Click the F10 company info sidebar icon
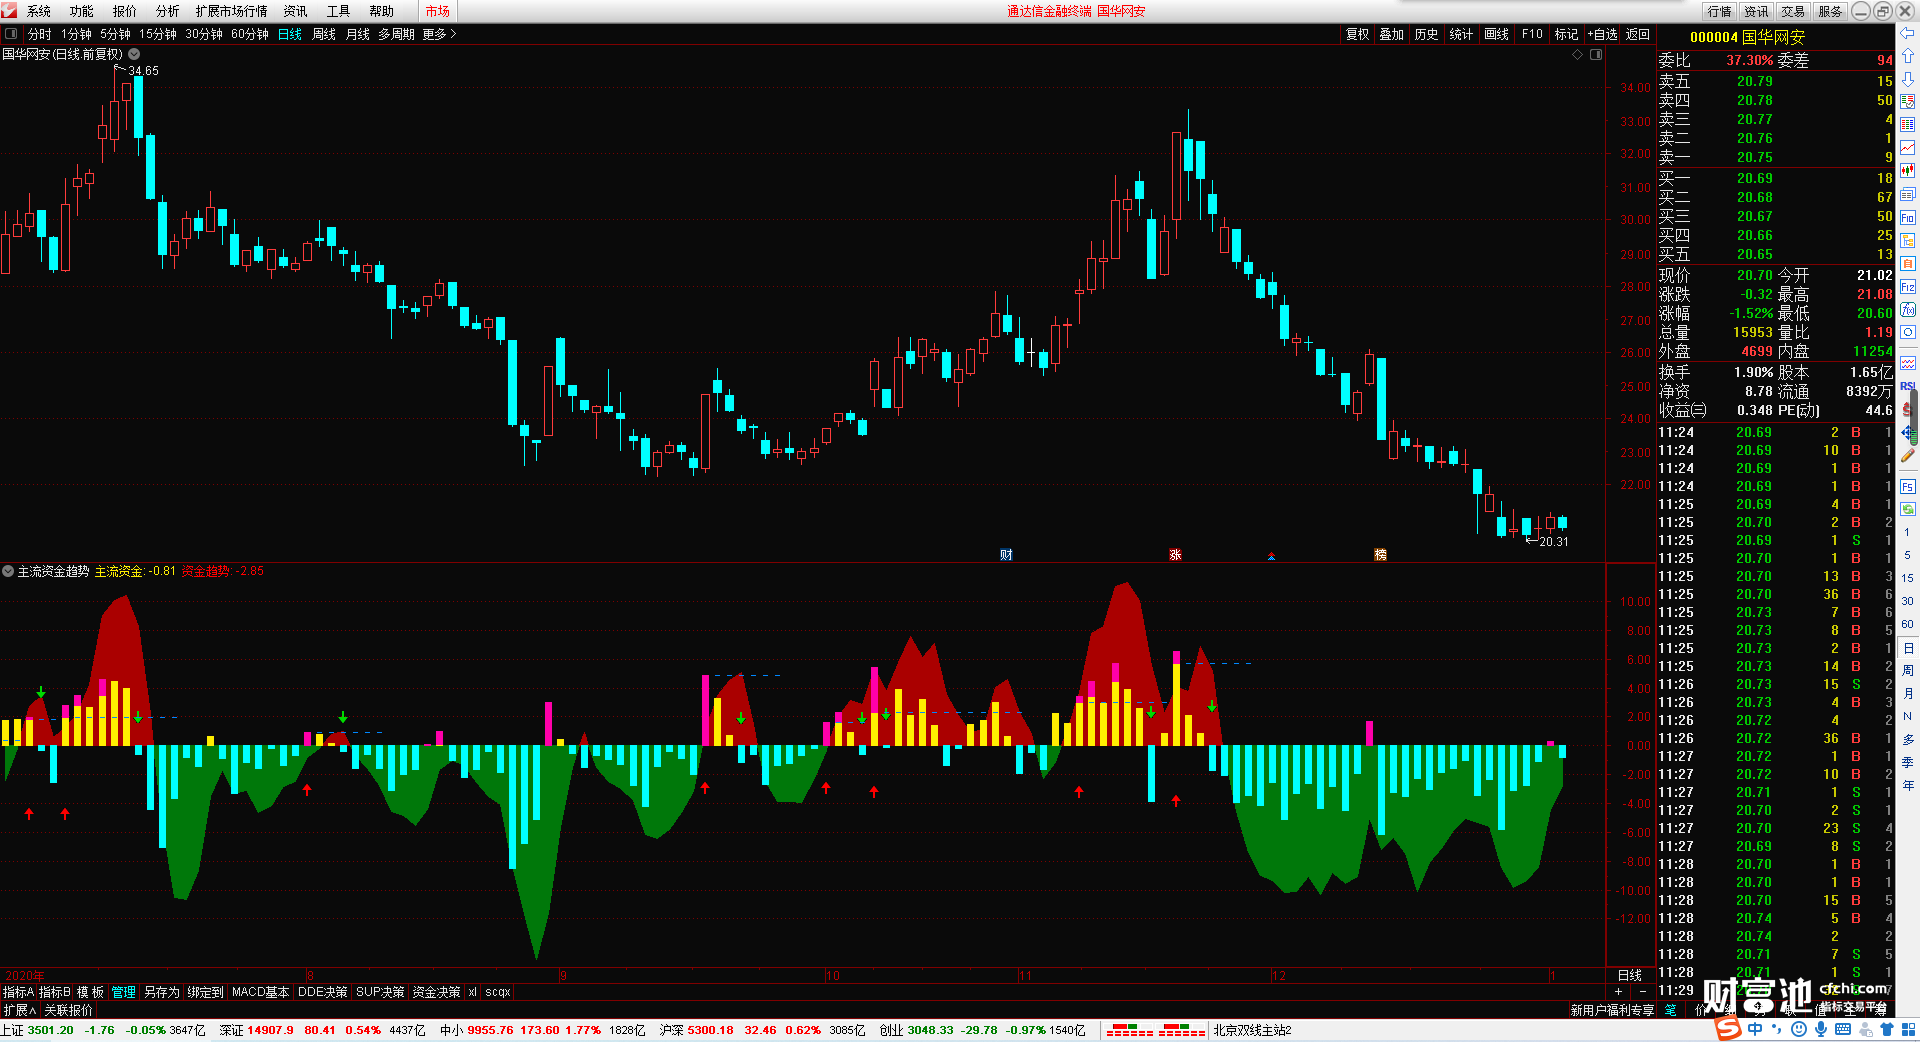Screen dimensions: 1920x1042 (1908, 217)
